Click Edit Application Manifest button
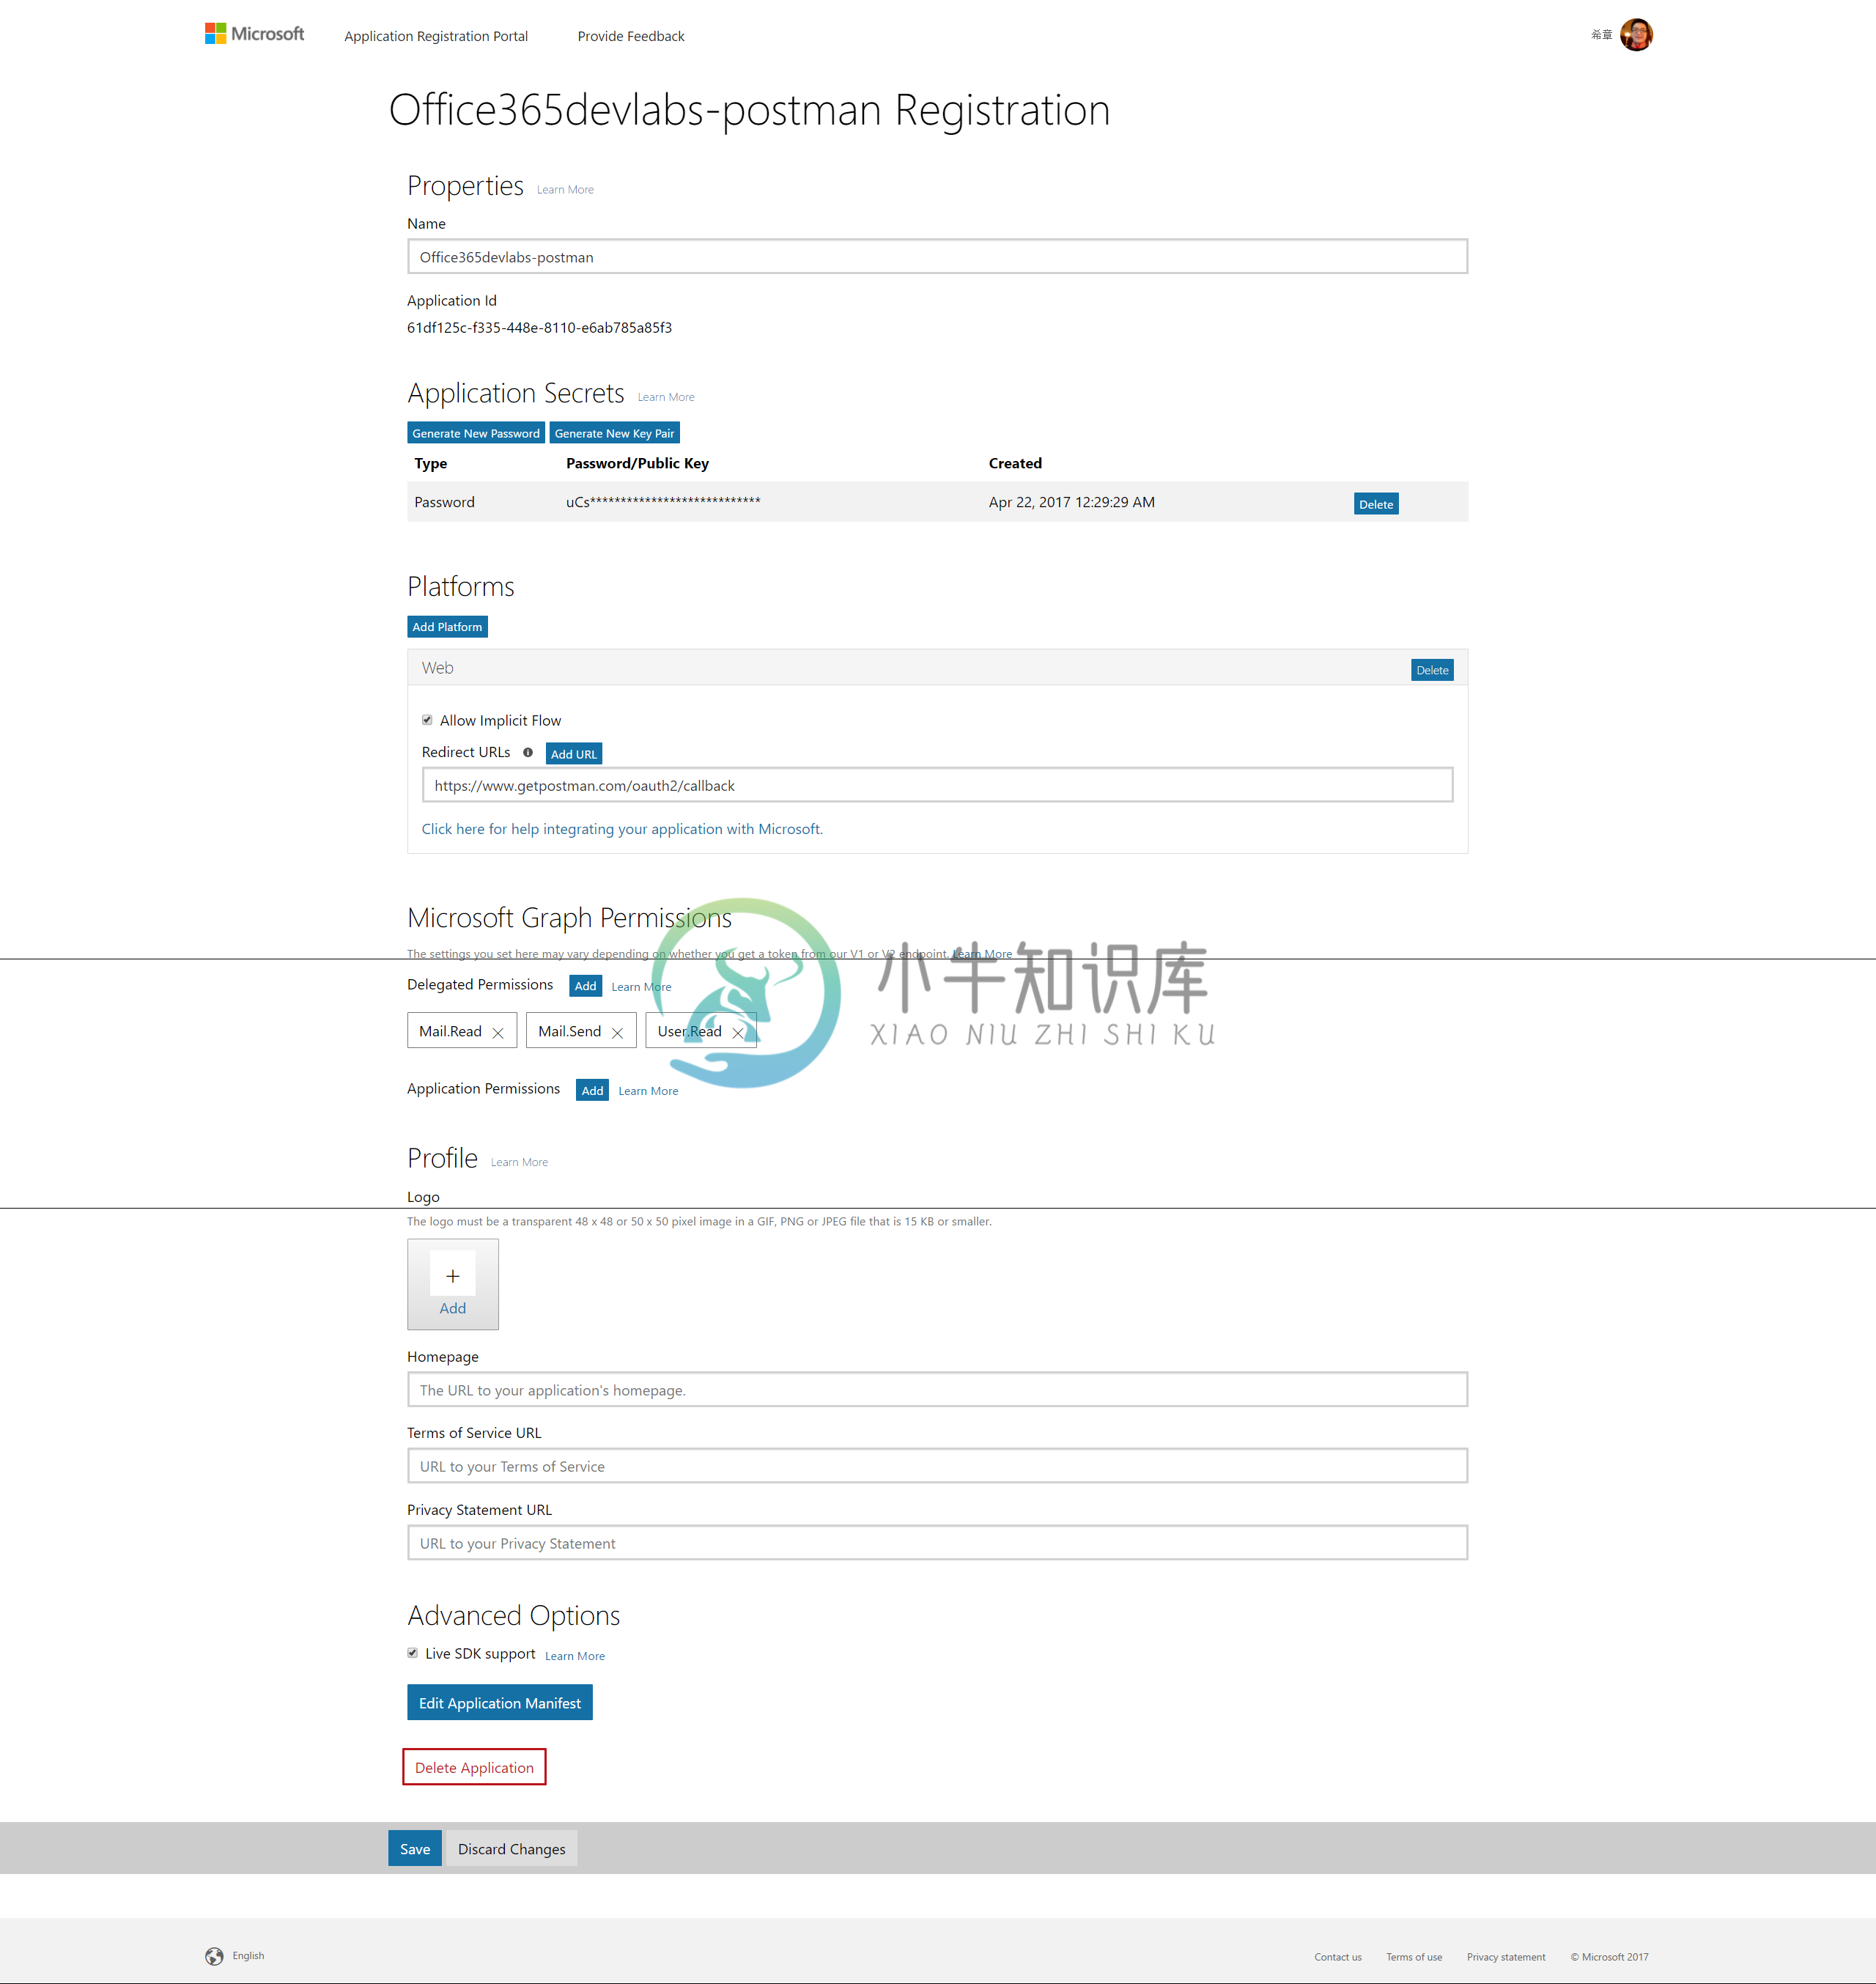The height and width of the screenshot is (1984, 1876). [x=499, y=1703]
